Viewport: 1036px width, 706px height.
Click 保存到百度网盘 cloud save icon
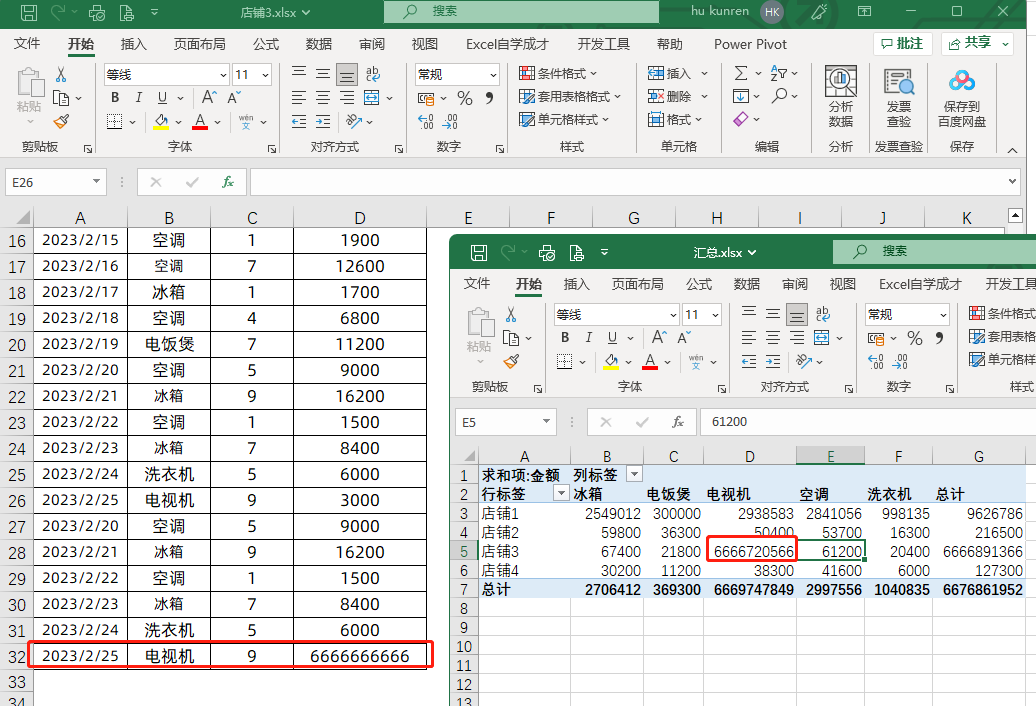[961, 96]
